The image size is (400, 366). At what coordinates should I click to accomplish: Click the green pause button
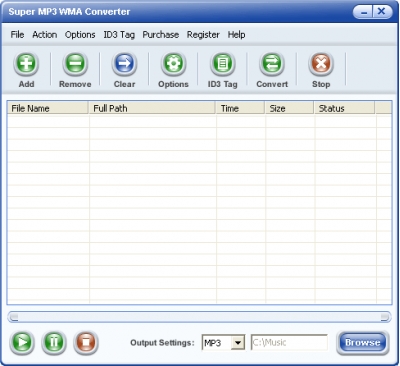[x=54, y=342]
